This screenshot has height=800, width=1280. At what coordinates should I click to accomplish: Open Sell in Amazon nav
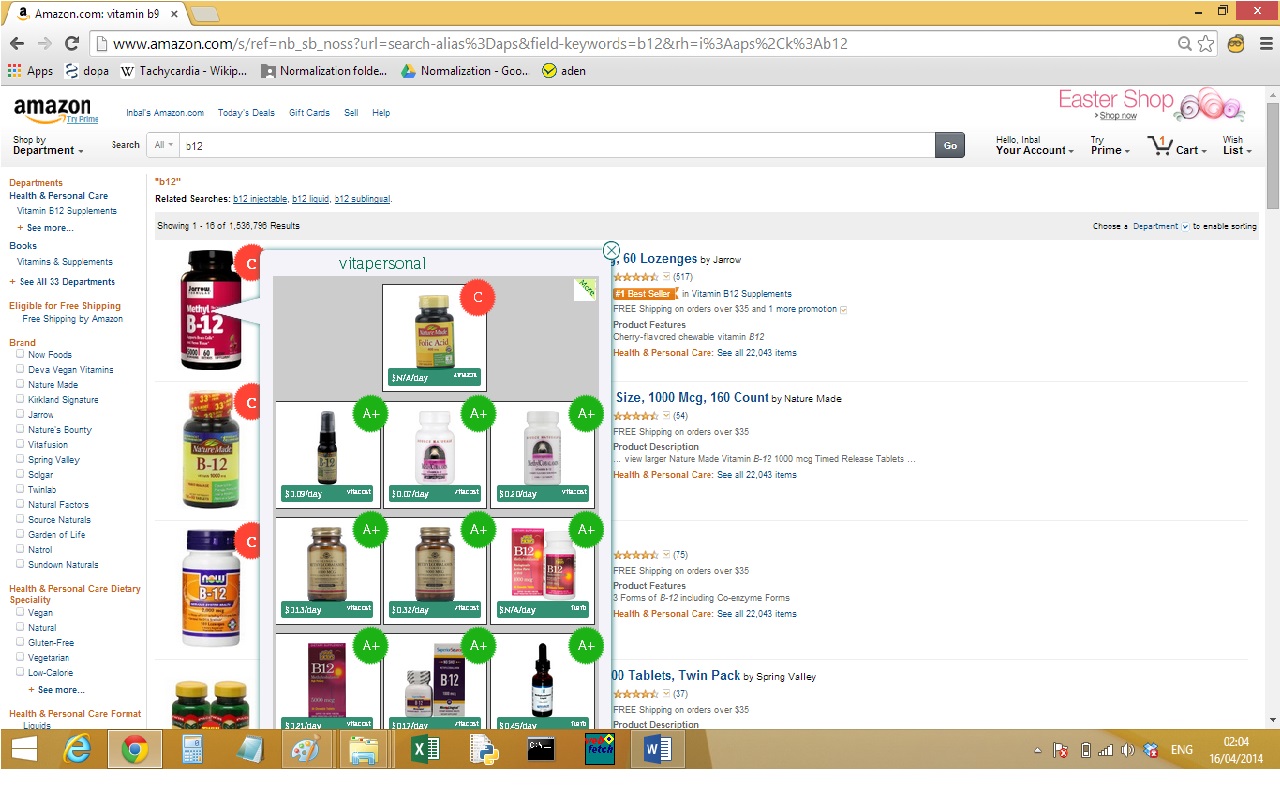tap(351, 113)
